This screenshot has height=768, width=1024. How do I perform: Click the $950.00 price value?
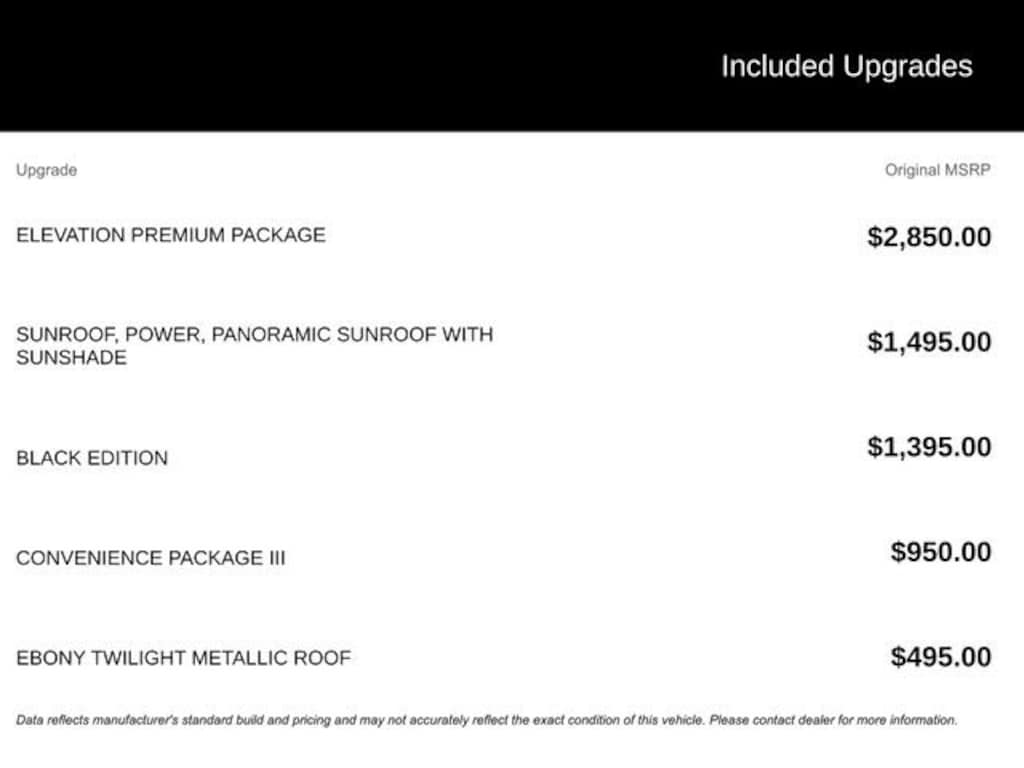tap(940, 552)
